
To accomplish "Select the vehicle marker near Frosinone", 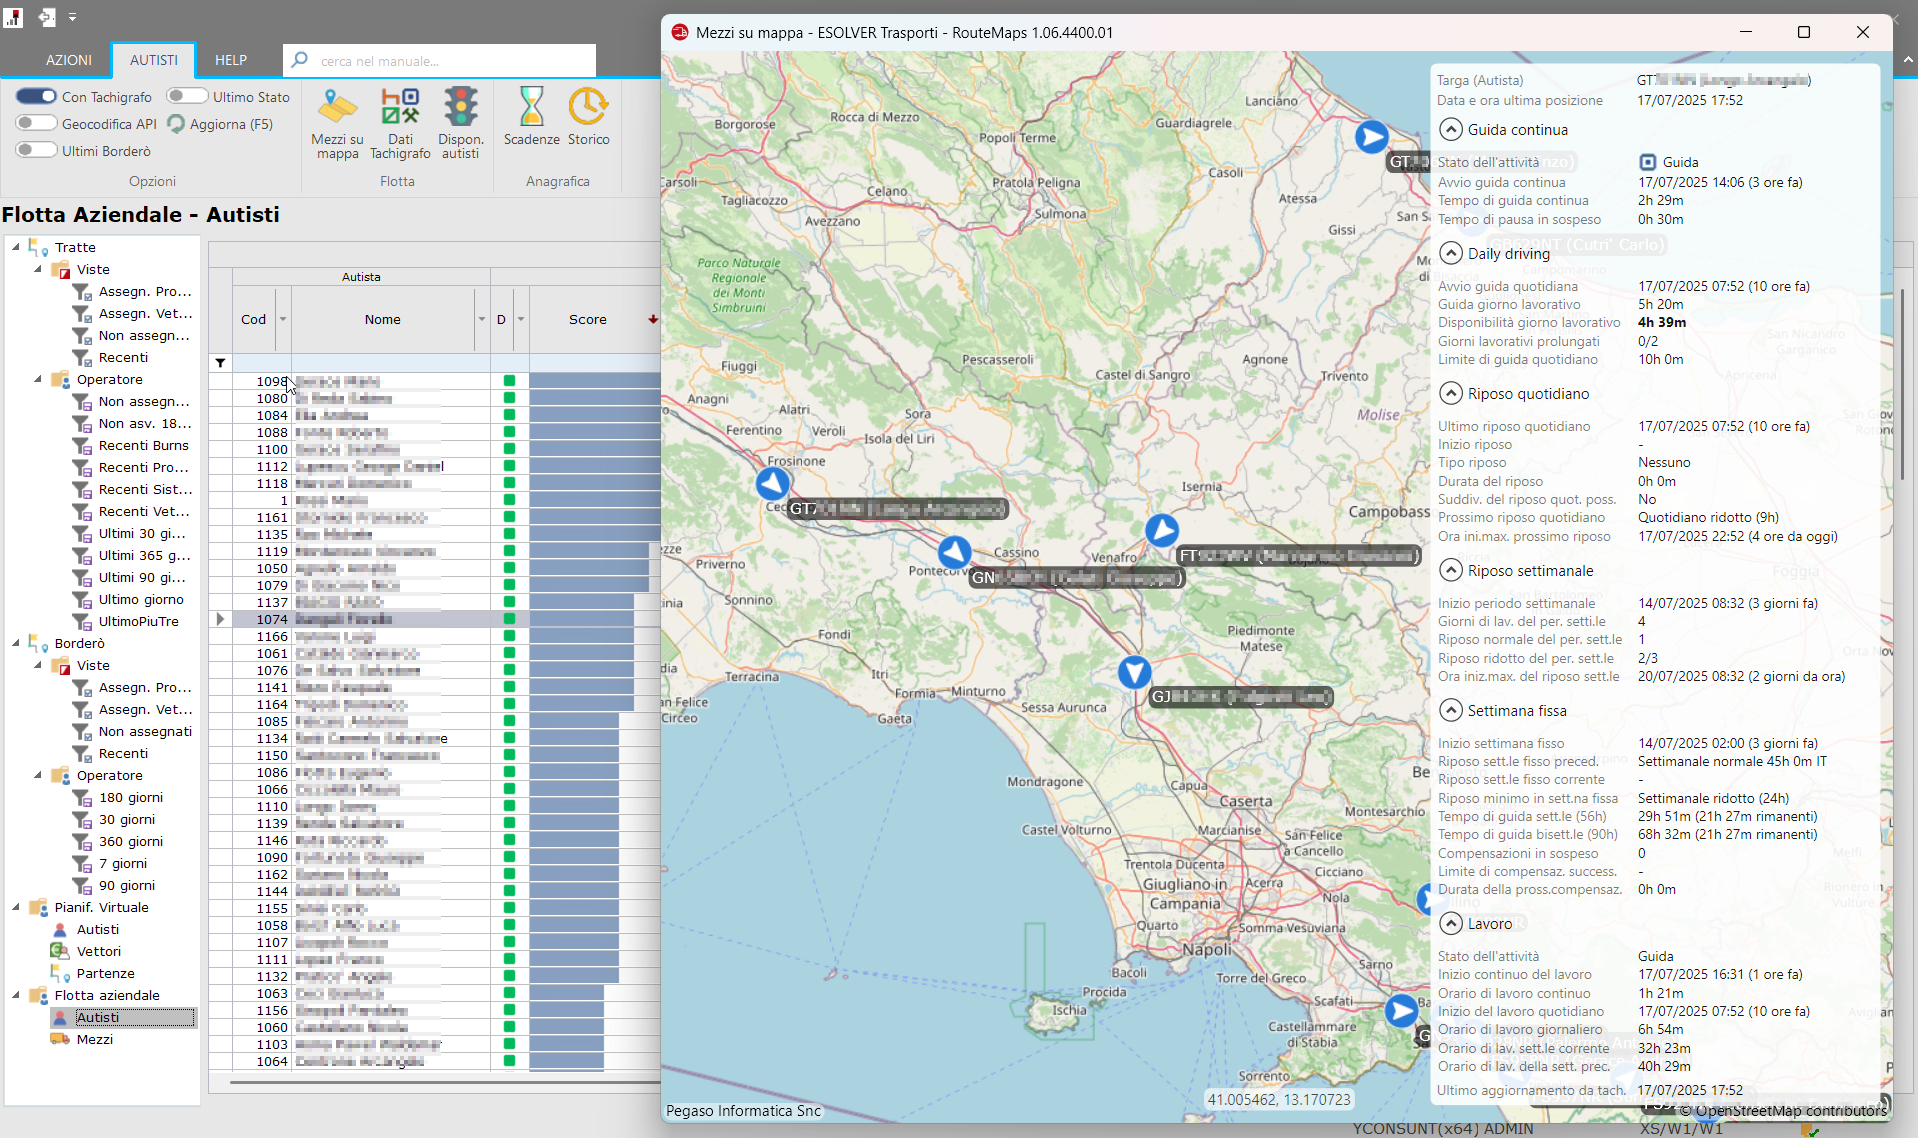I will coord(772,483).
